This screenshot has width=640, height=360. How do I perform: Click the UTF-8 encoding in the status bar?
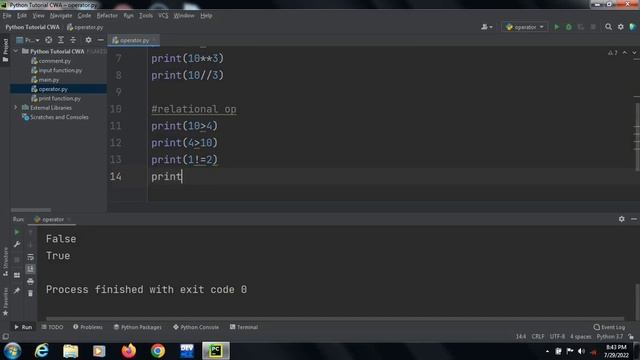click(557, 337)
